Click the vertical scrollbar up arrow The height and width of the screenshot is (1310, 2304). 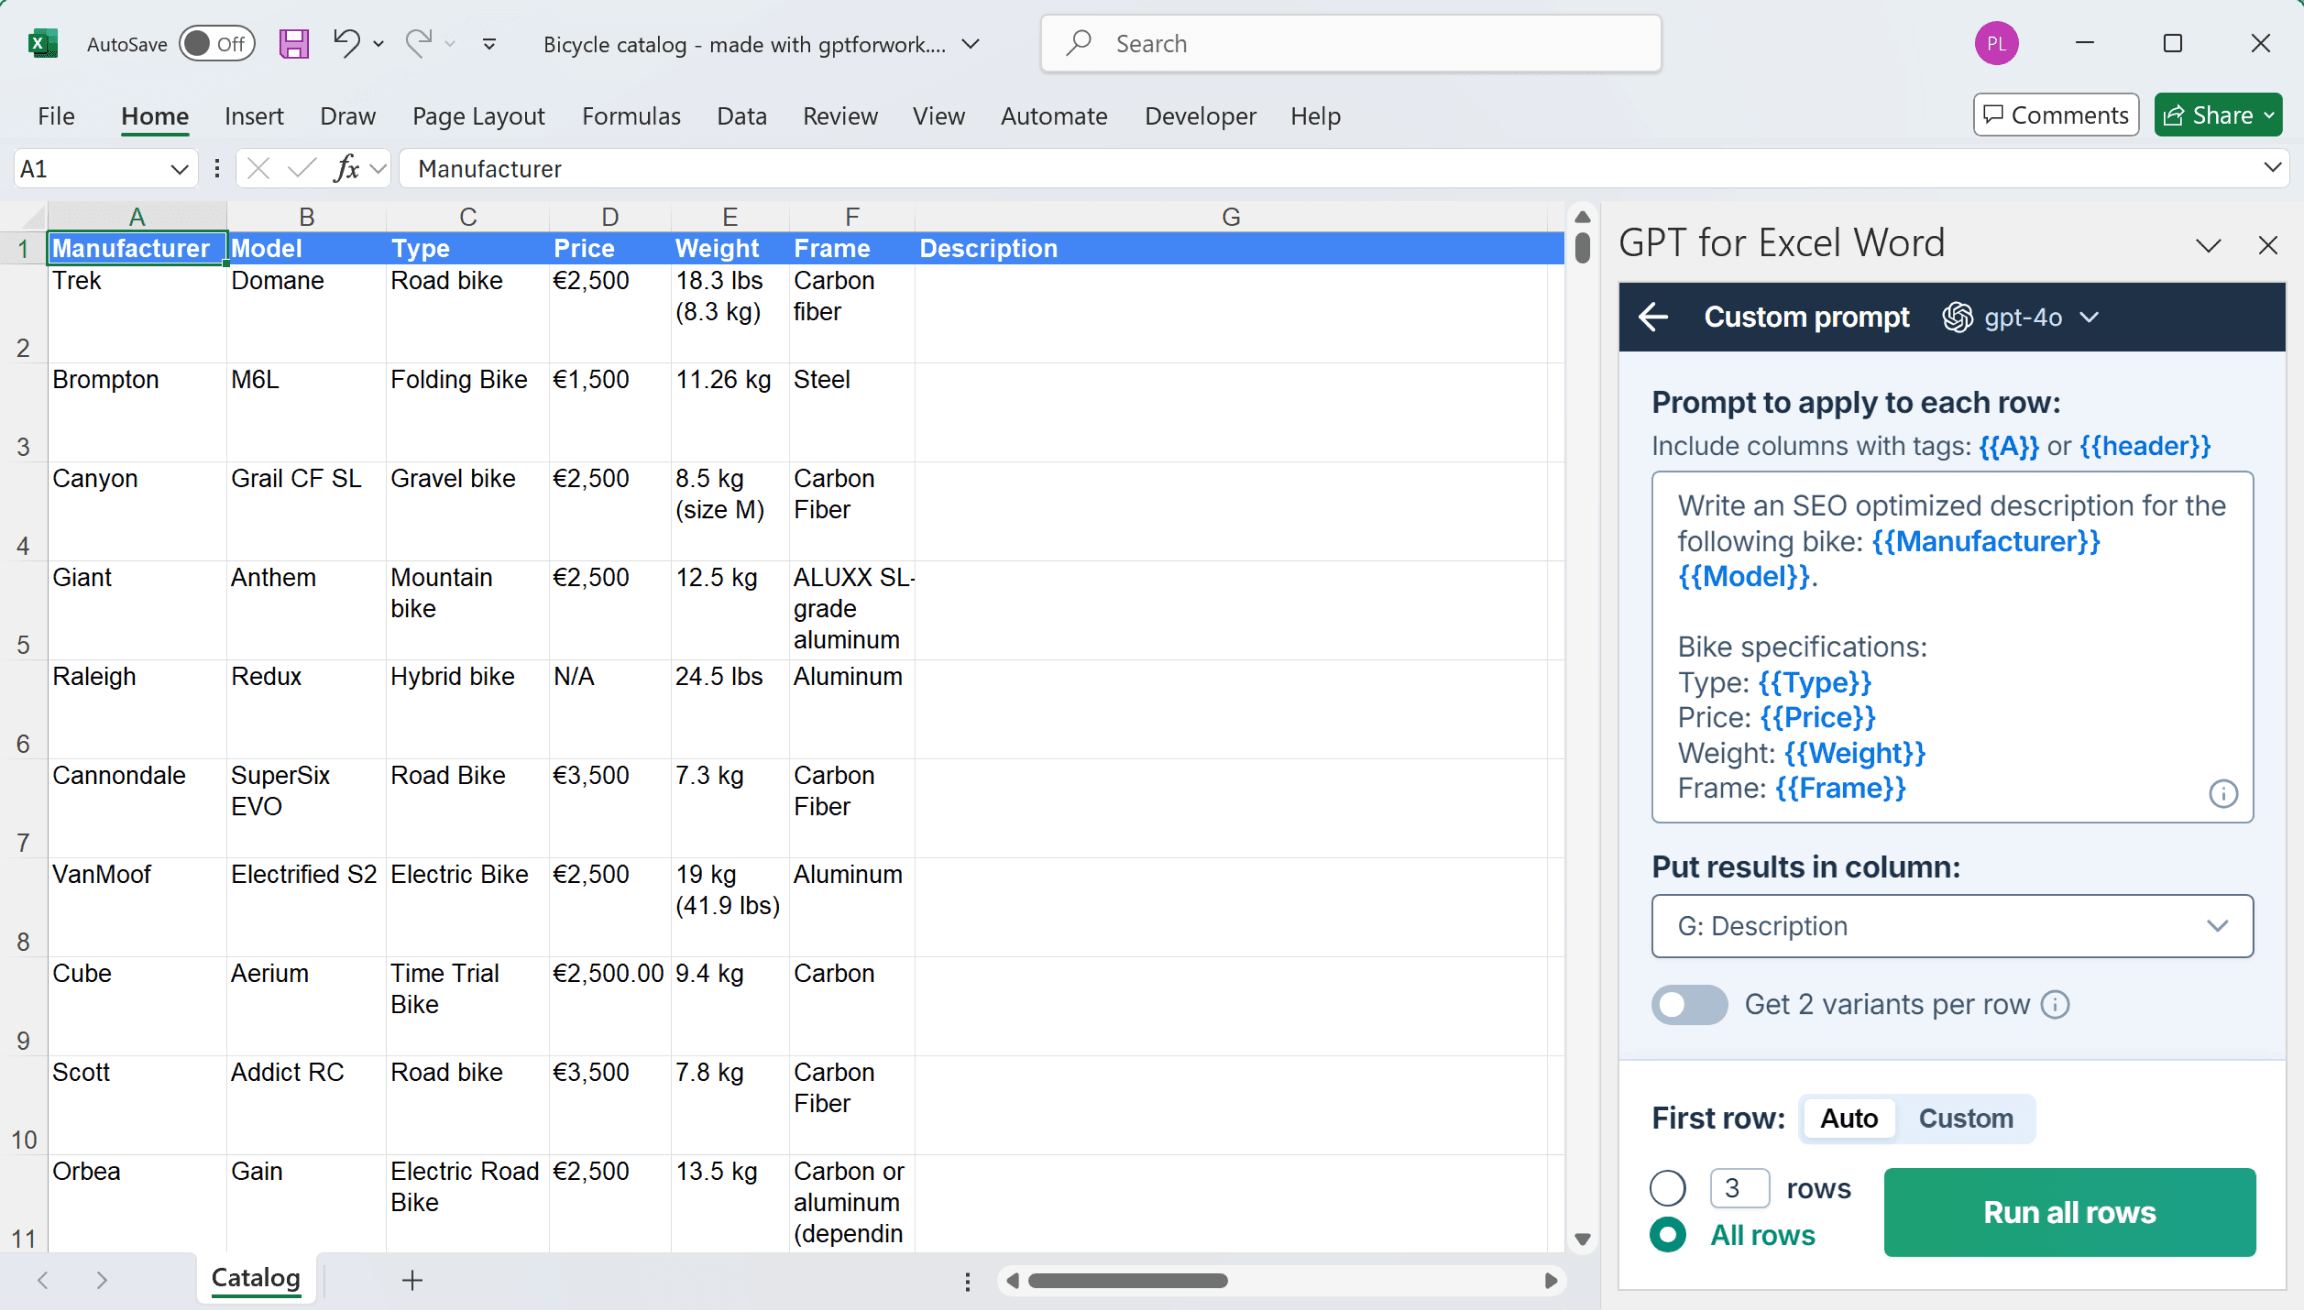click(x=1582, y=217)
